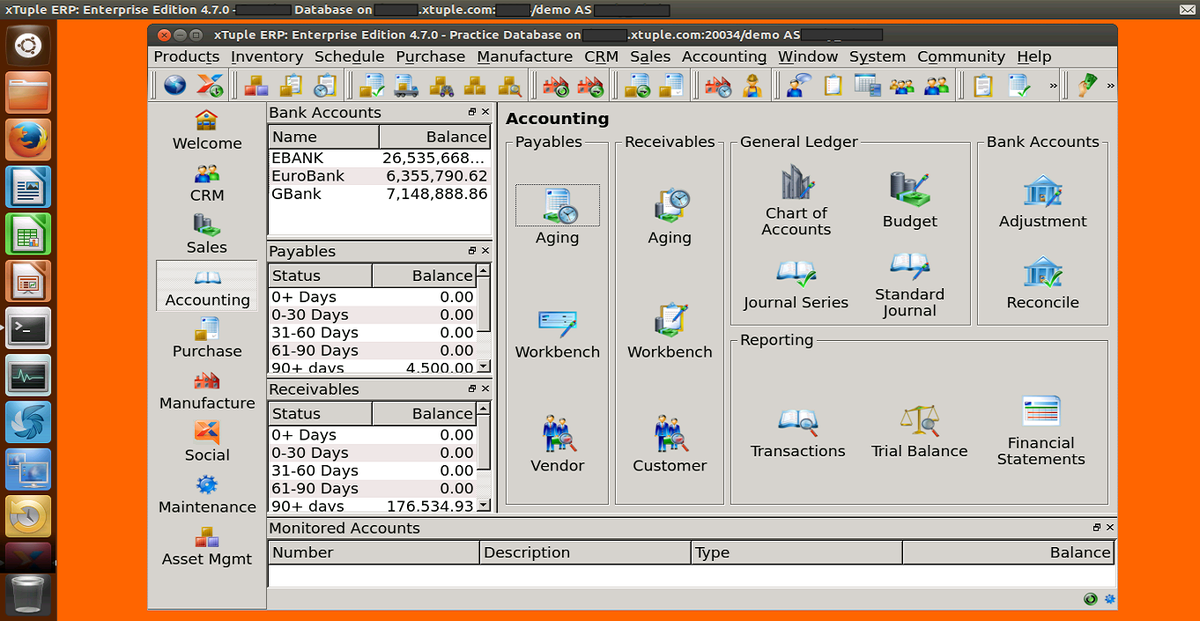Viewport: 1200px width, 621px height.
Task: Select the EBANK bank account row
Action: [x=379, y=158]
